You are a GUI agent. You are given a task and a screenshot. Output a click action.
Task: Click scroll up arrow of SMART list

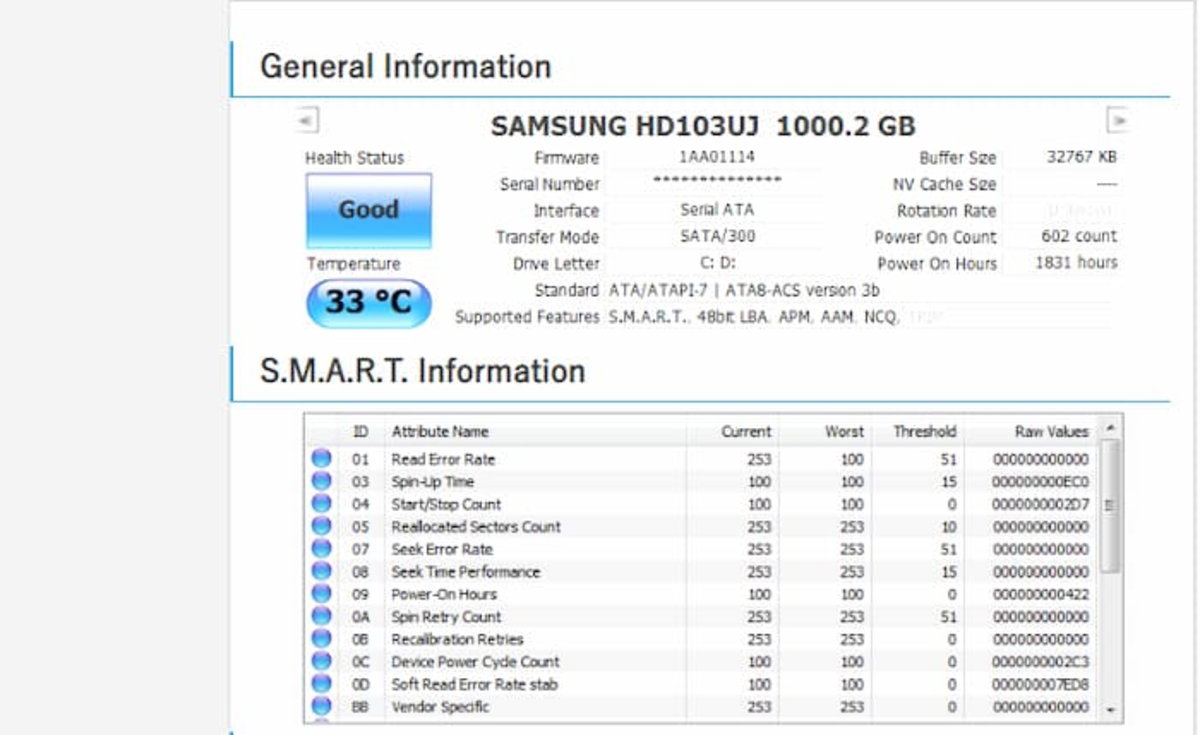(x=1110, y=427)
